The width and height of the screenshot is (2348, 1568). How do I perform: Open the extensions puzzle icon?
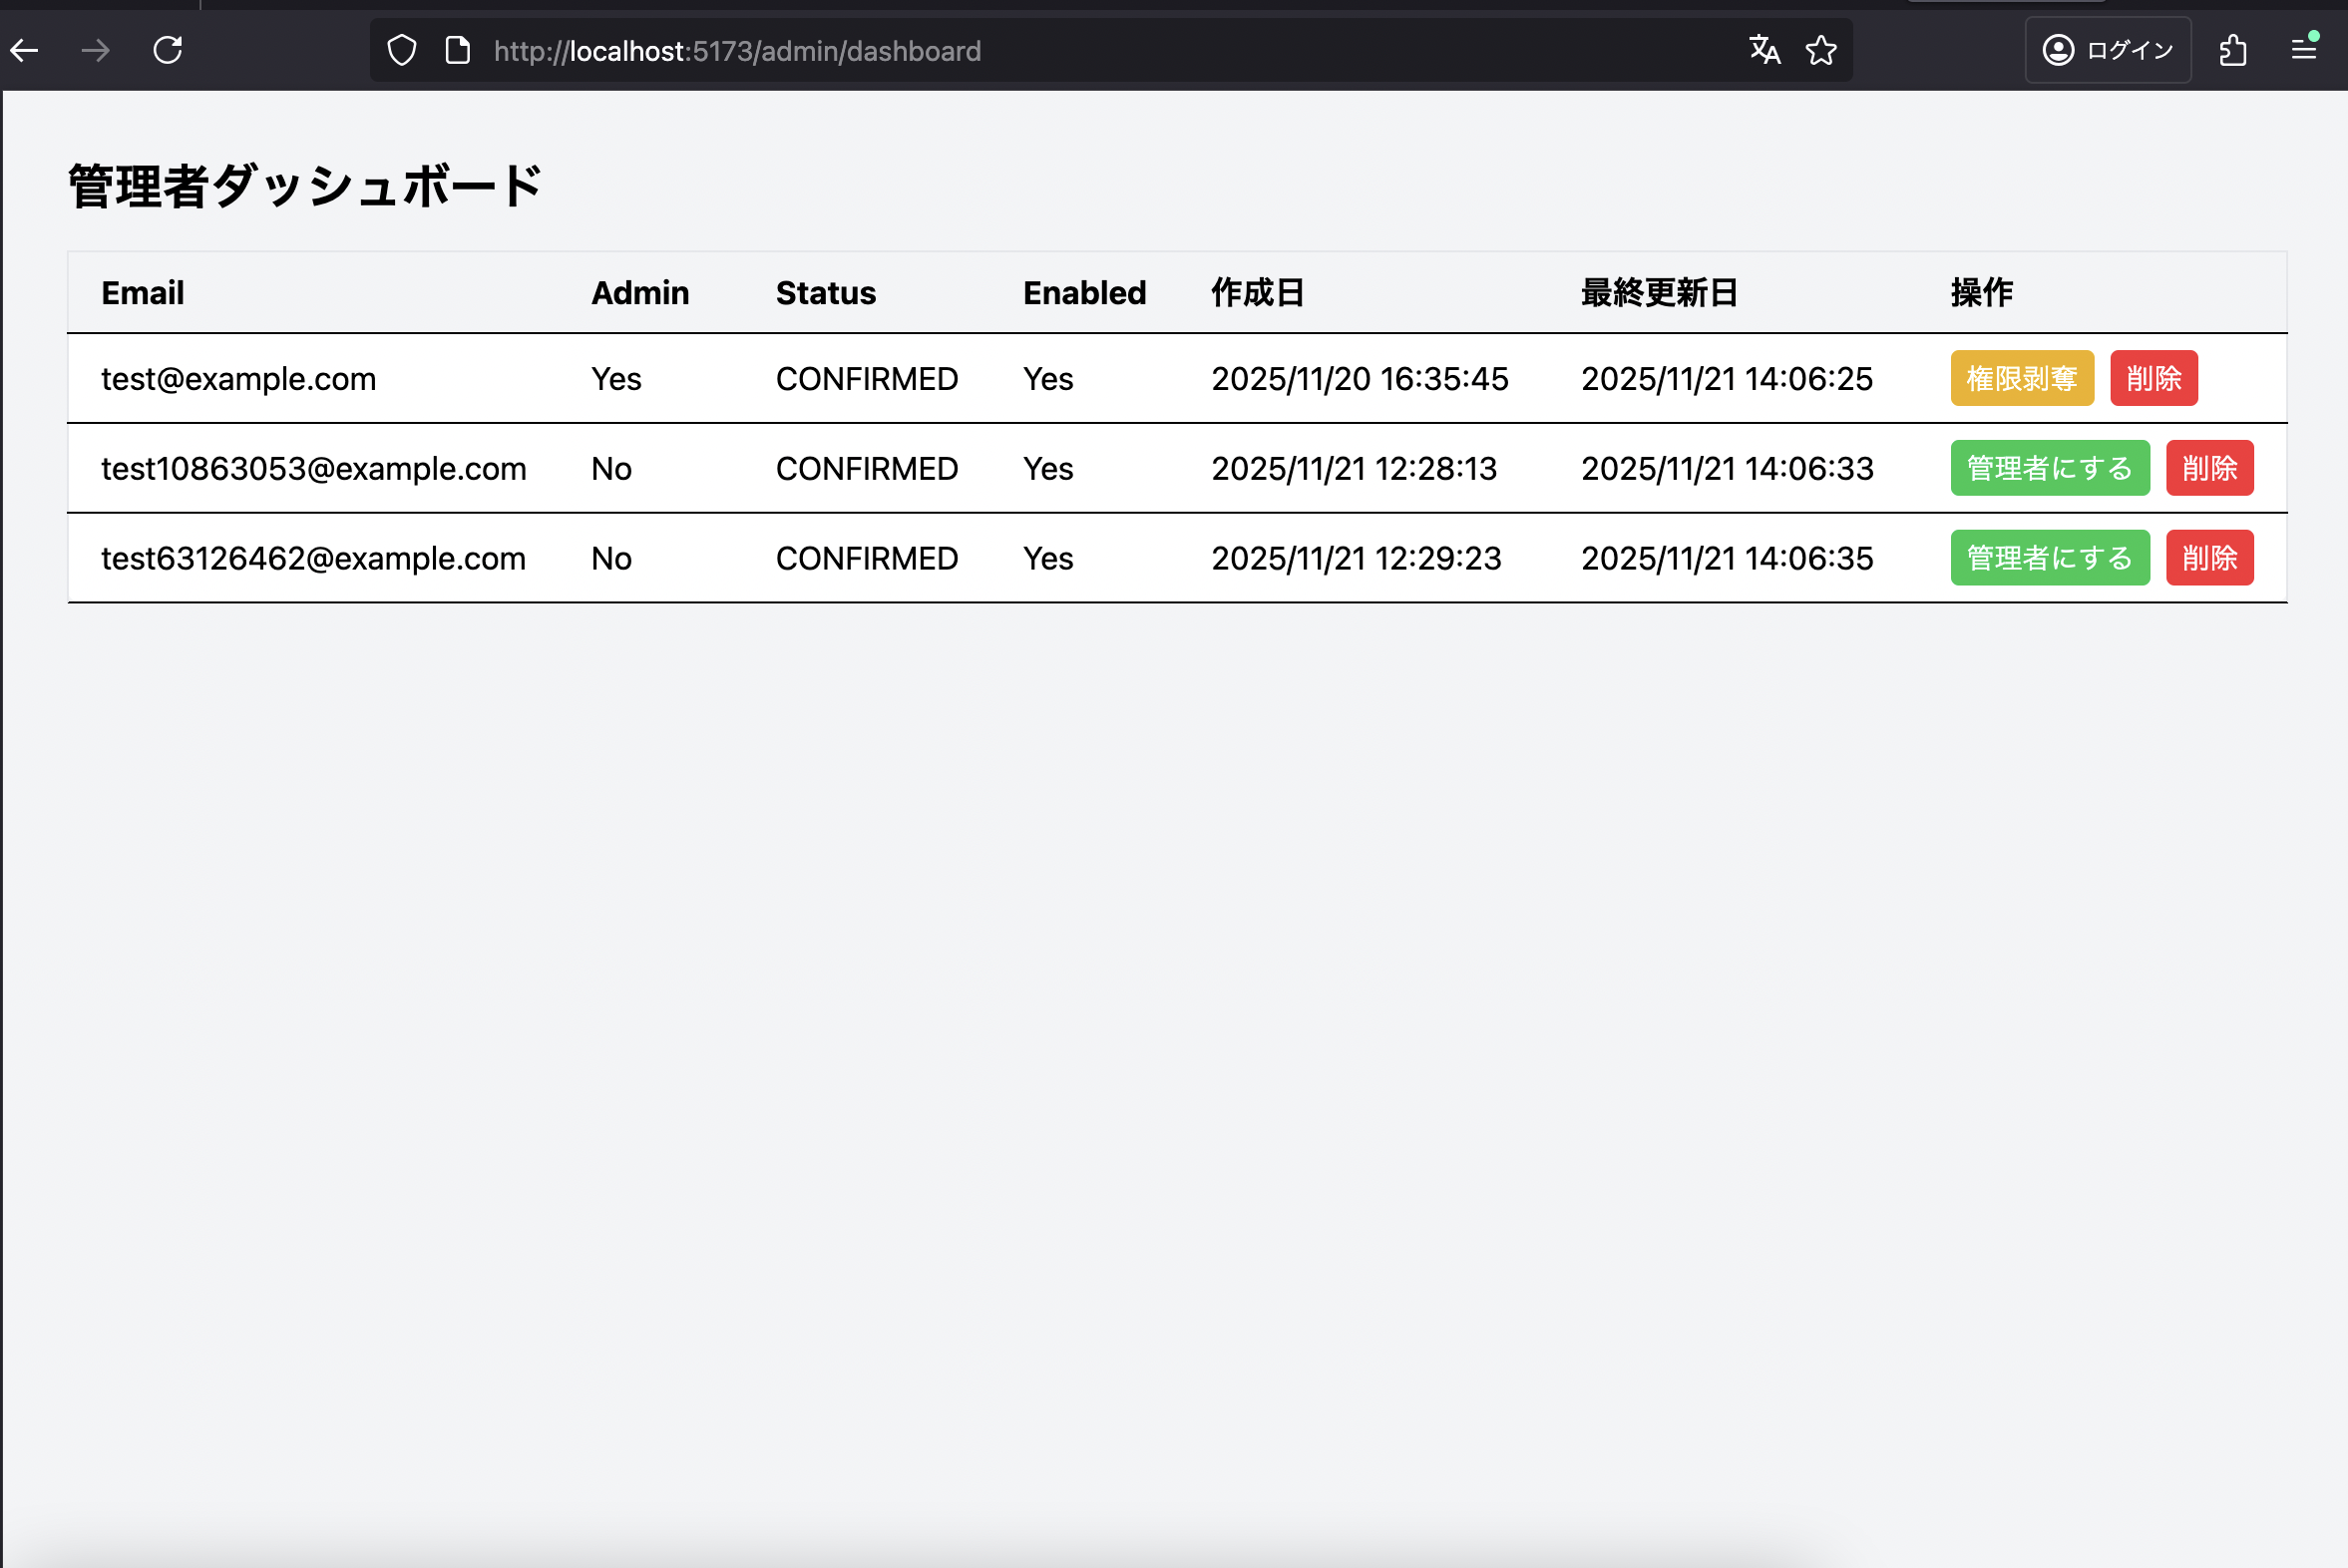(x=2233, y=50)
